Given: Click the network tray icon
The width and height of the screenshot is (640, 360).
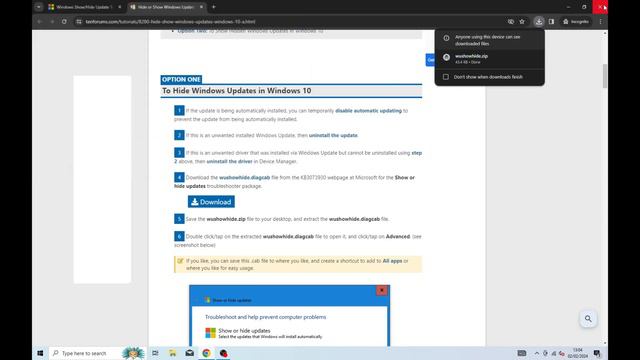Looking at the screenshot, I should [554, 353].
